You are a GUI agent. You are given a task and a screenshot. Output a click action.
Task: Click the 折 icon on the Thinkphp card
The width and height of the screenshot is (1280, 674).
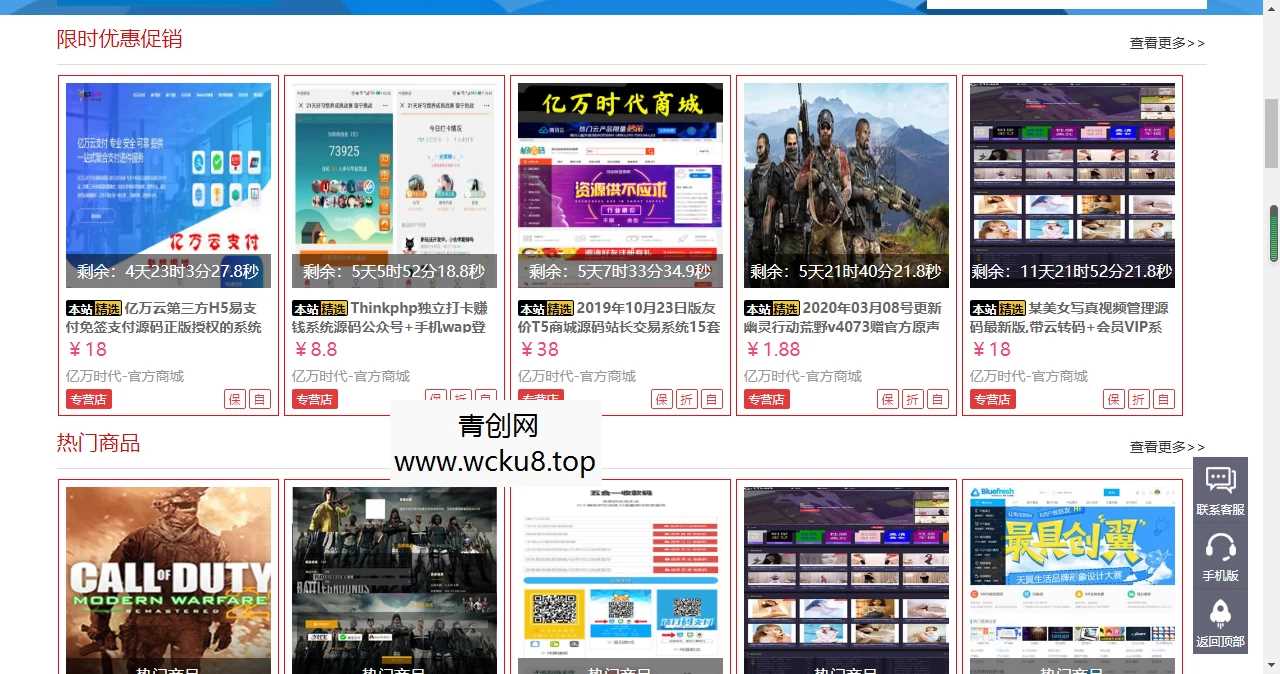[461, 399]
